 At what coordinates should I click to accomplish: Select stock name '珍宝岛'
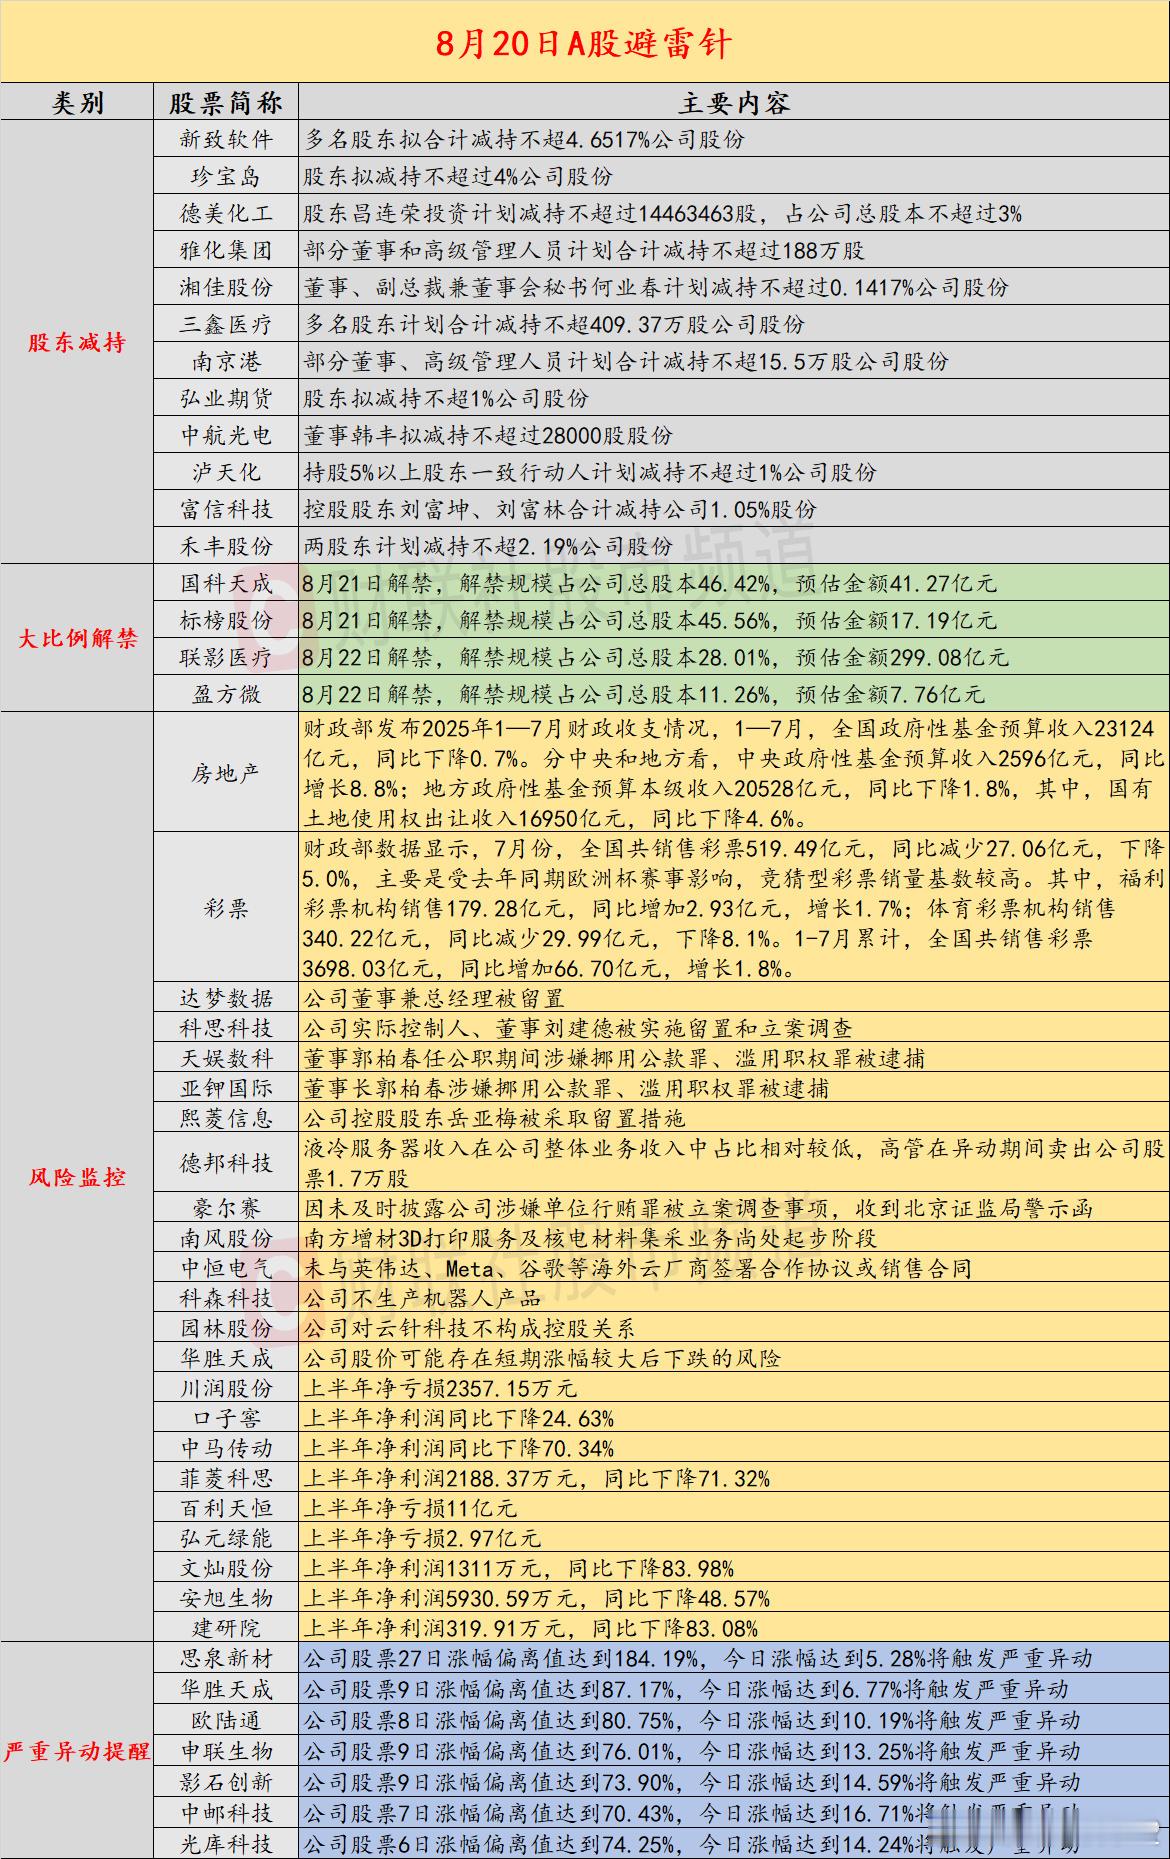[226, 177]
